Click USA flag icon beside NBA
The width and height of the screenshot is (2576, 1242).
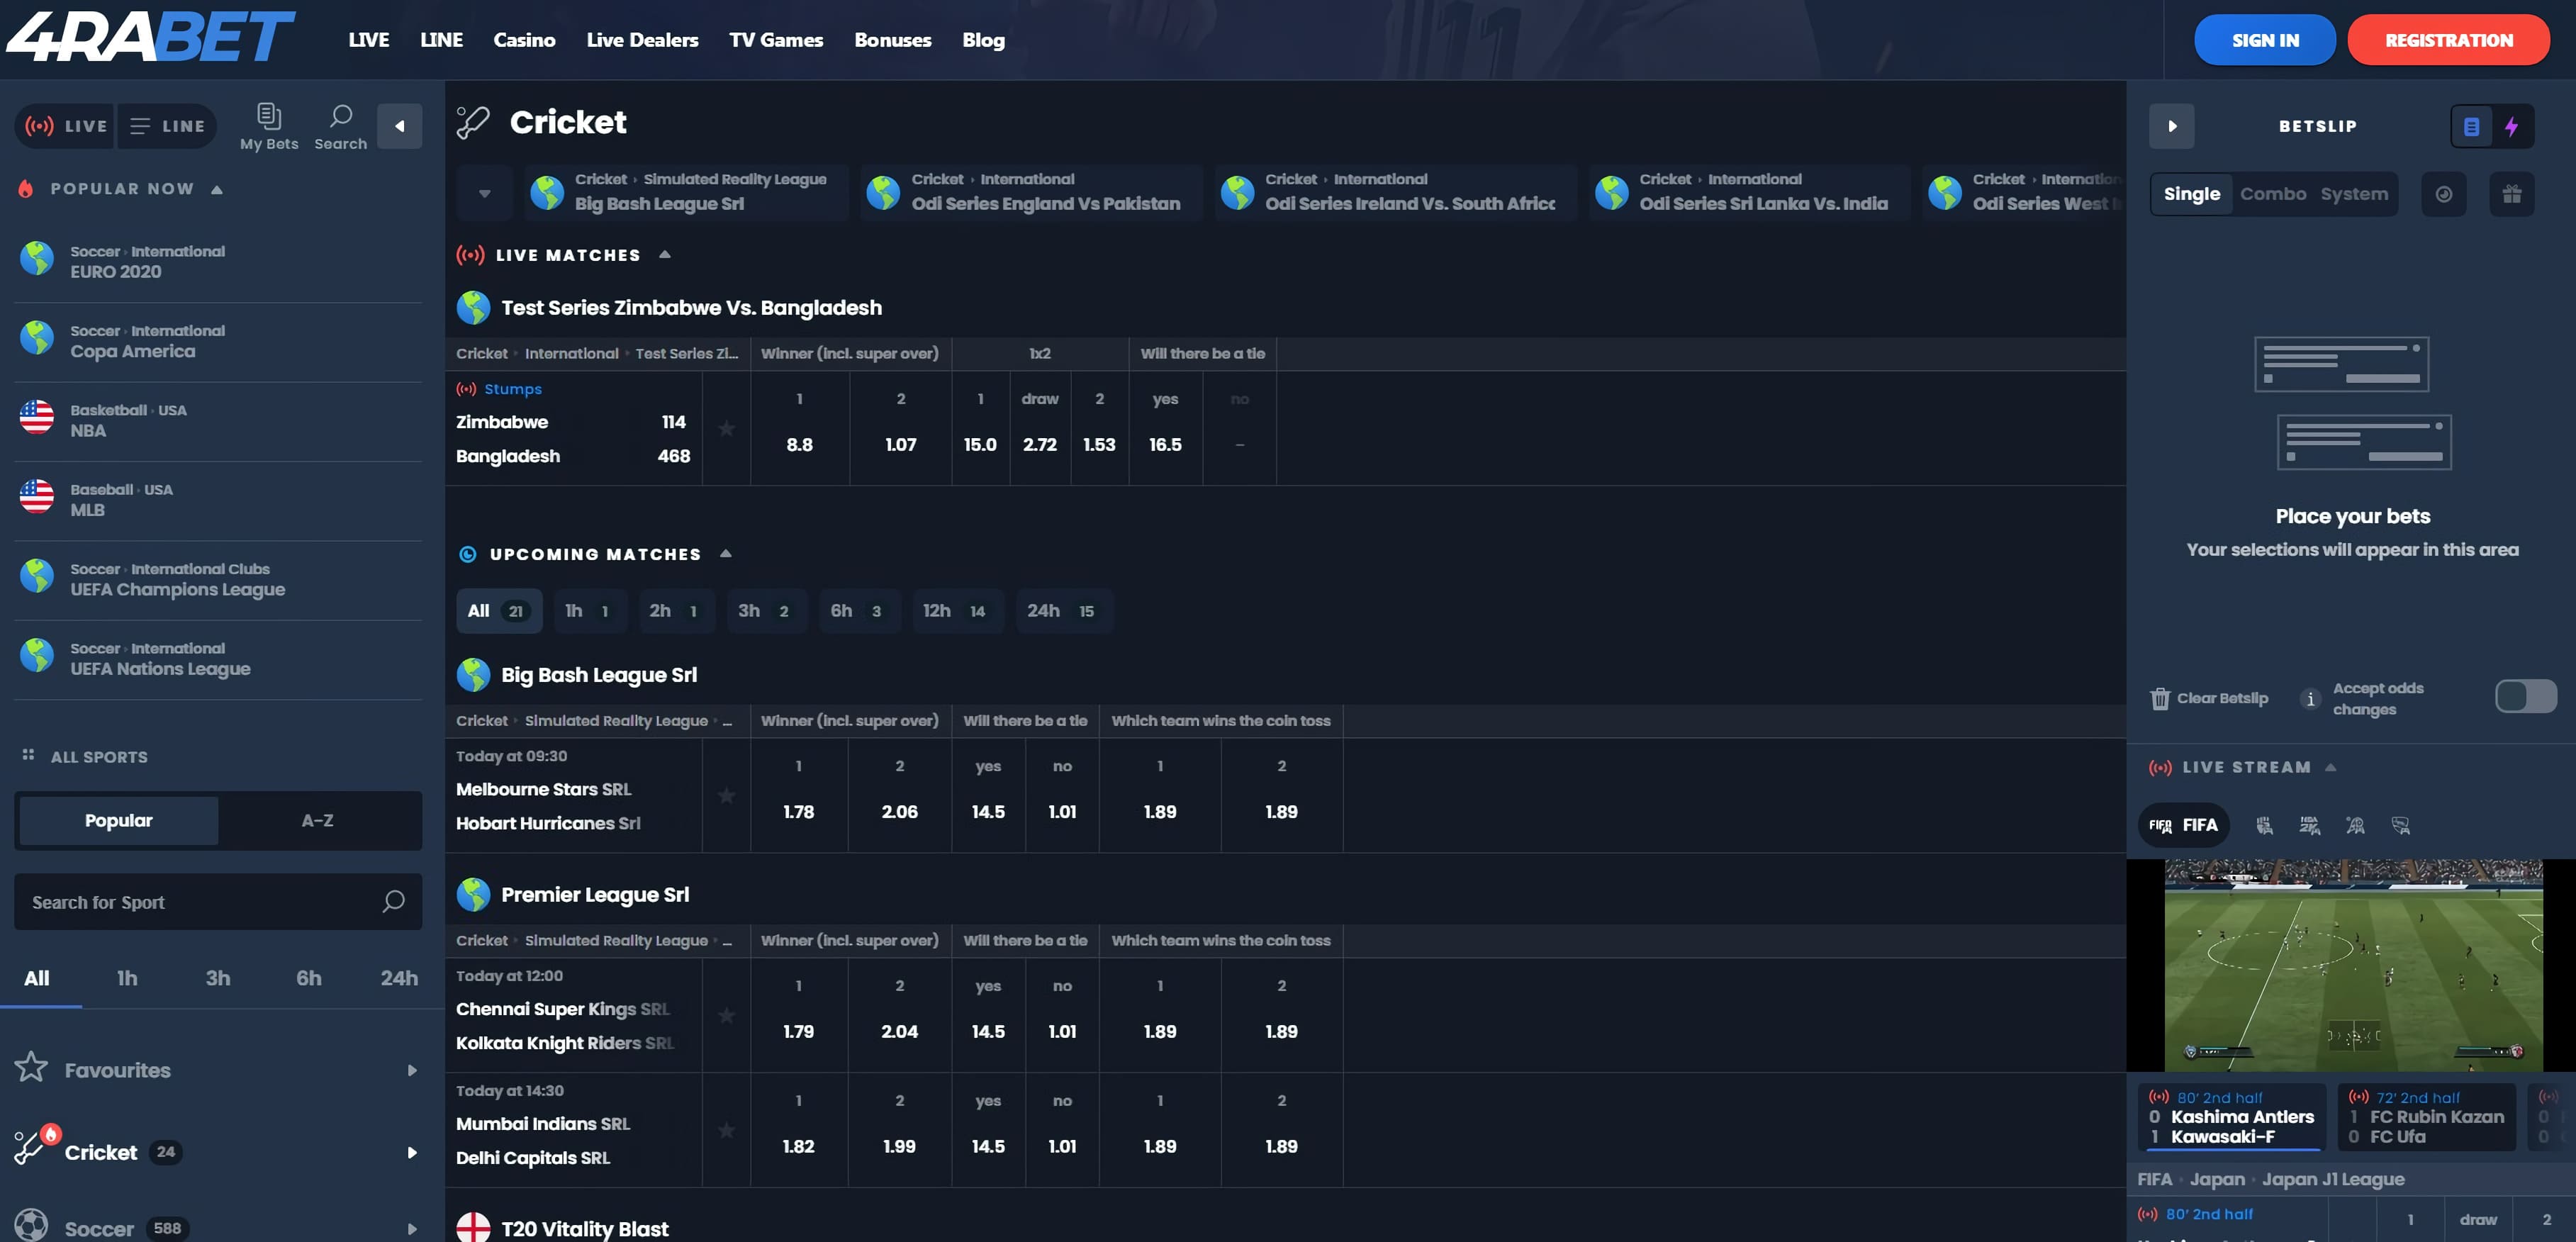click(37, 417)
